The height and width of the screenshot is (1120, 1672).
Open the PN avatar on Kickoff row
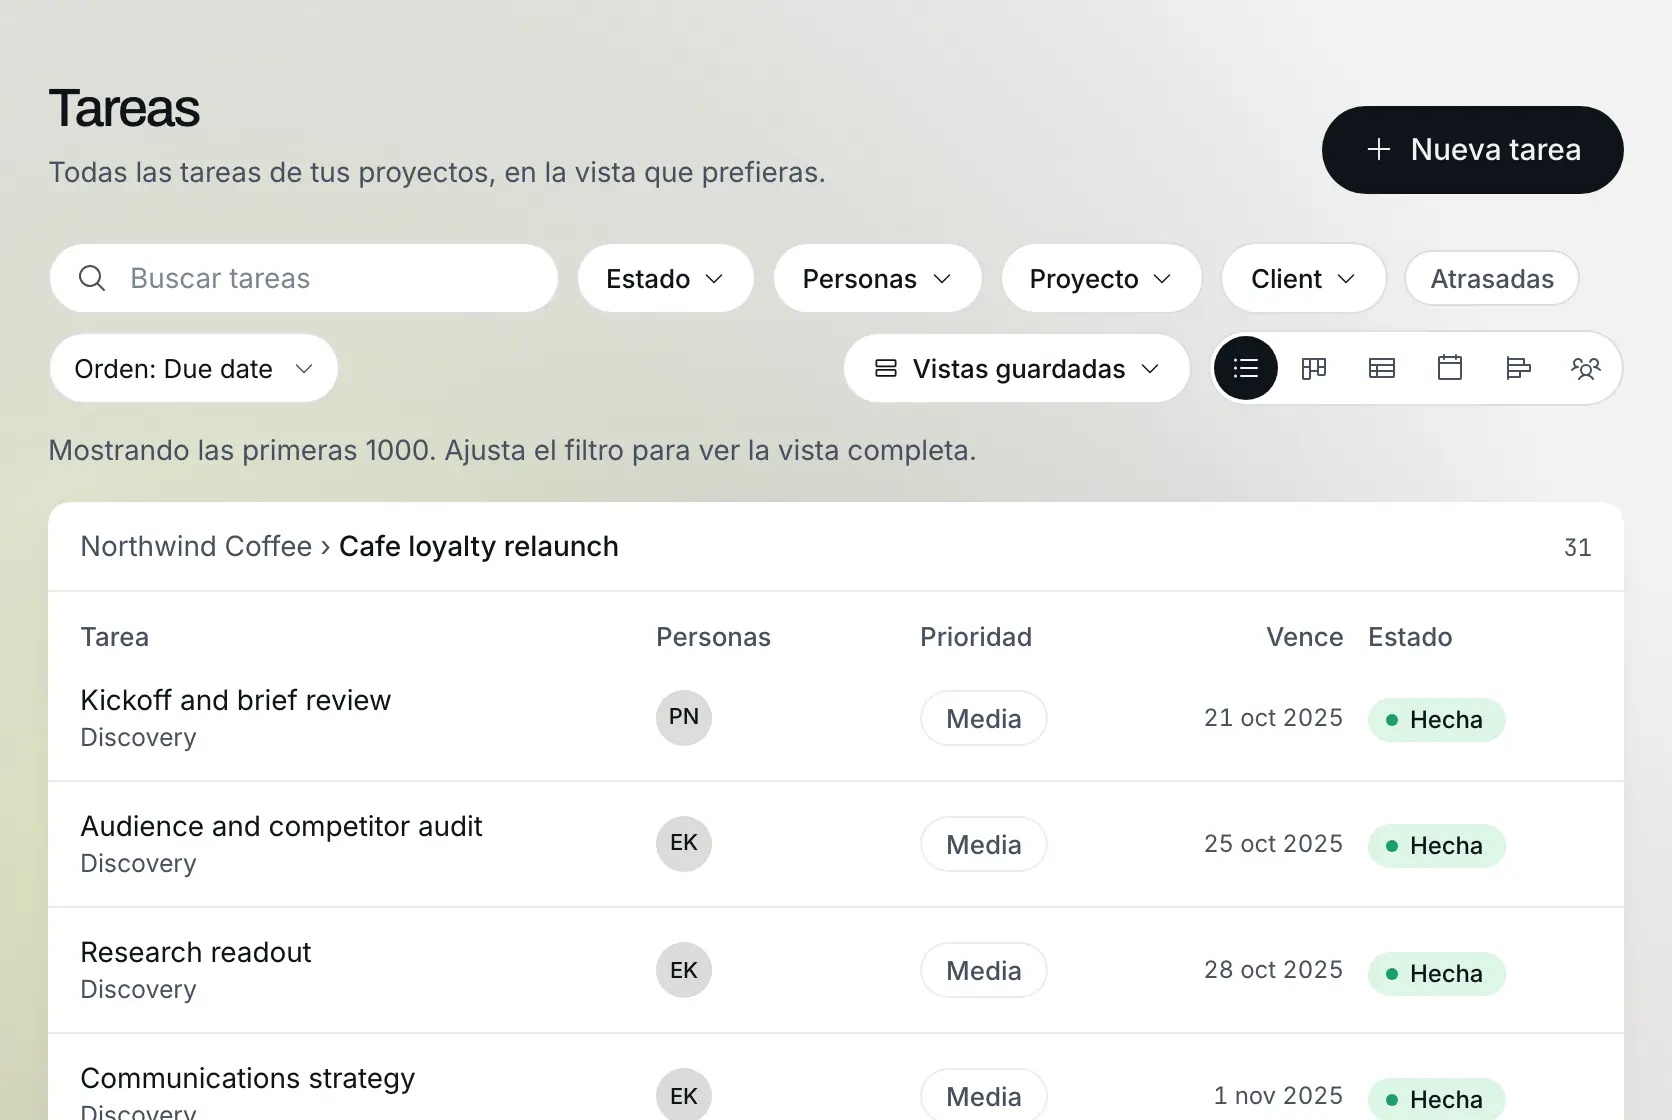tap(684, 717)
